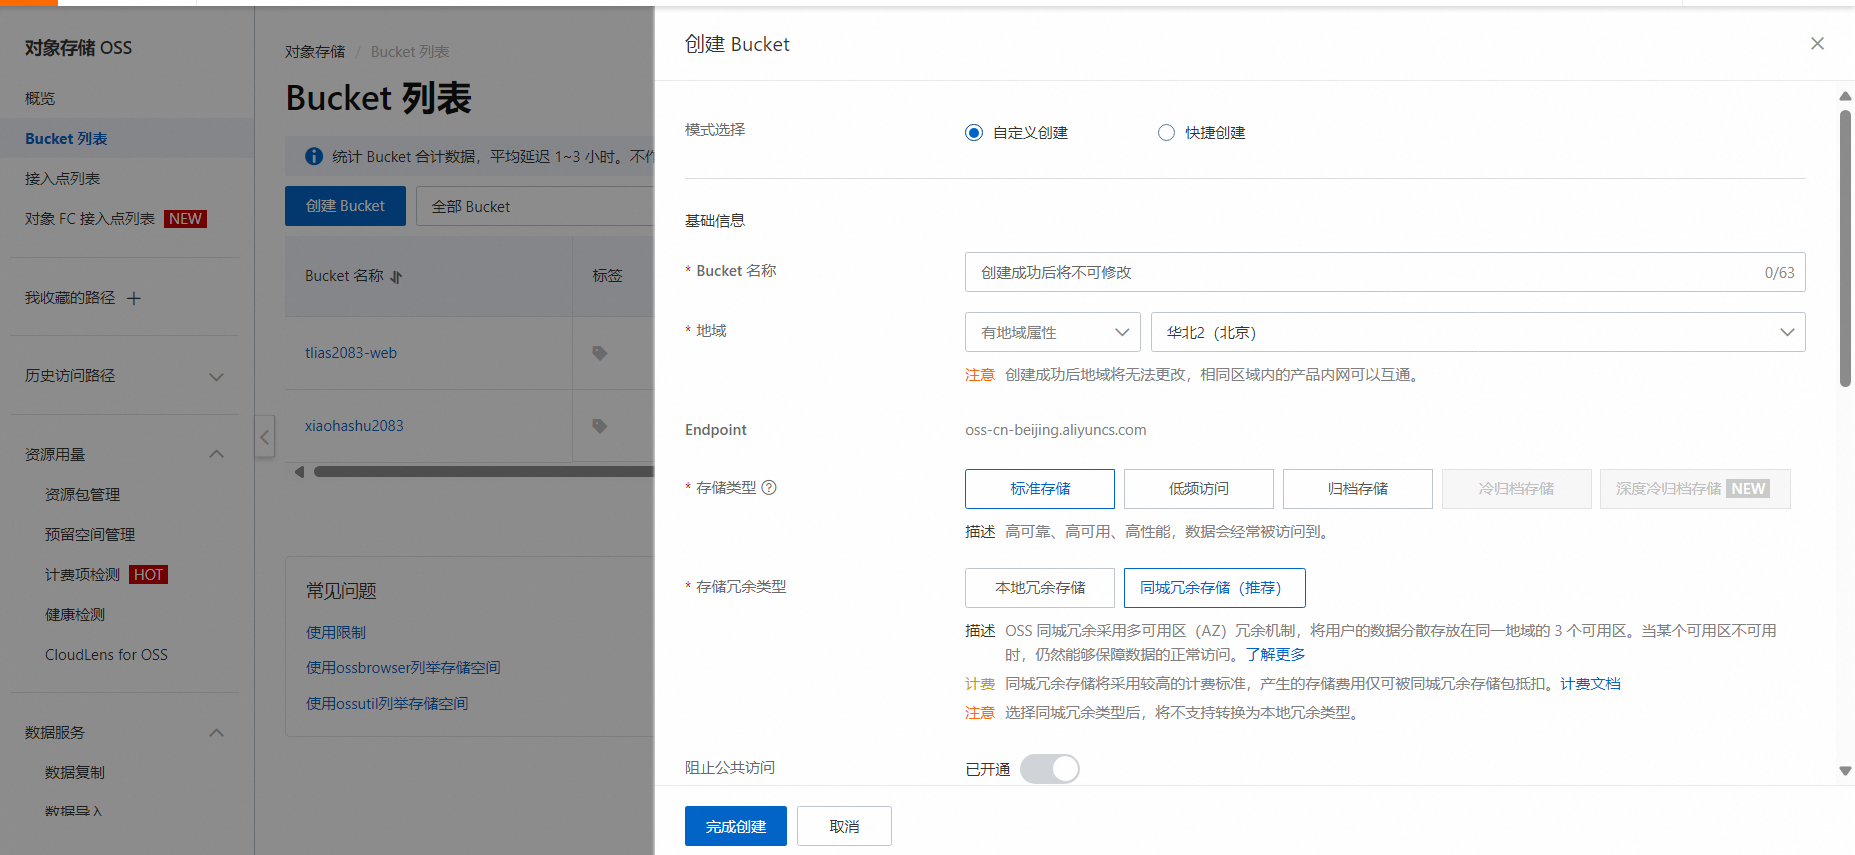Viewport: 1855px width, 855px height.
Task: Expand the 历史访问路径 section
Action: (216, 377)
